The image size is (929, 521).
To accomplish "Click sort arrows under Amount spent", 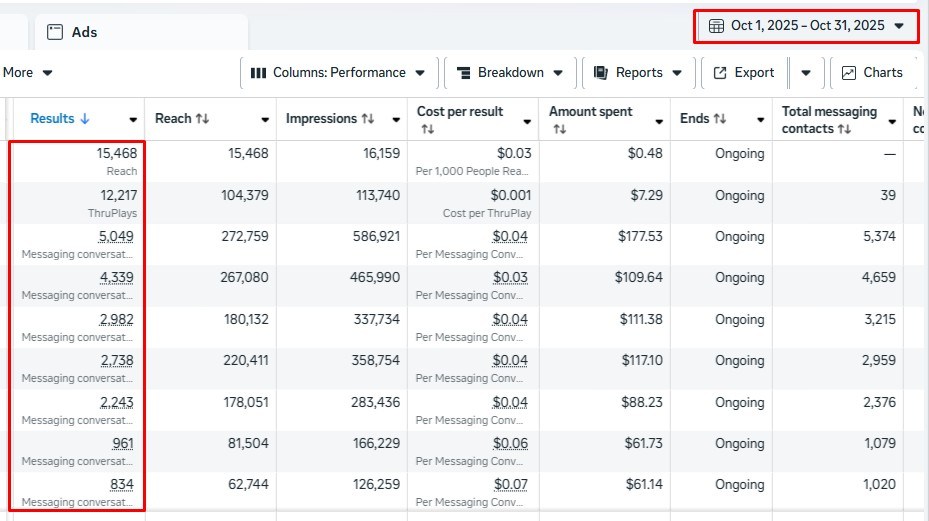I will [559, 129].
